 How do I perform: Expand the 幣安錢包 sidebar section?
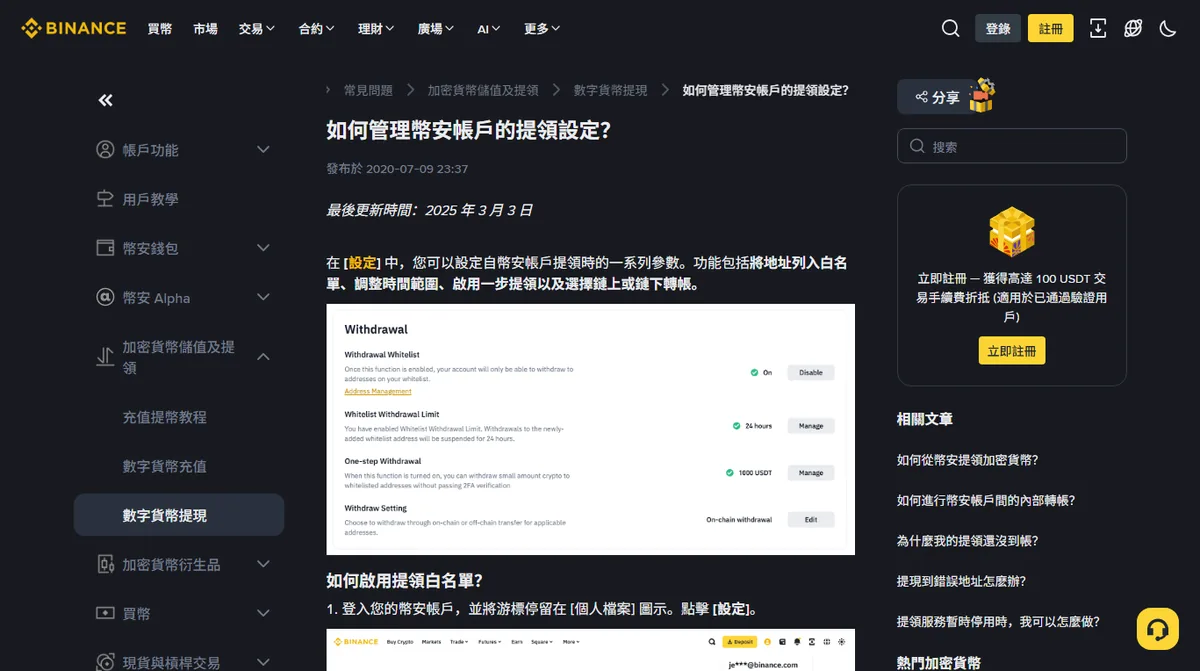(263, 248)
